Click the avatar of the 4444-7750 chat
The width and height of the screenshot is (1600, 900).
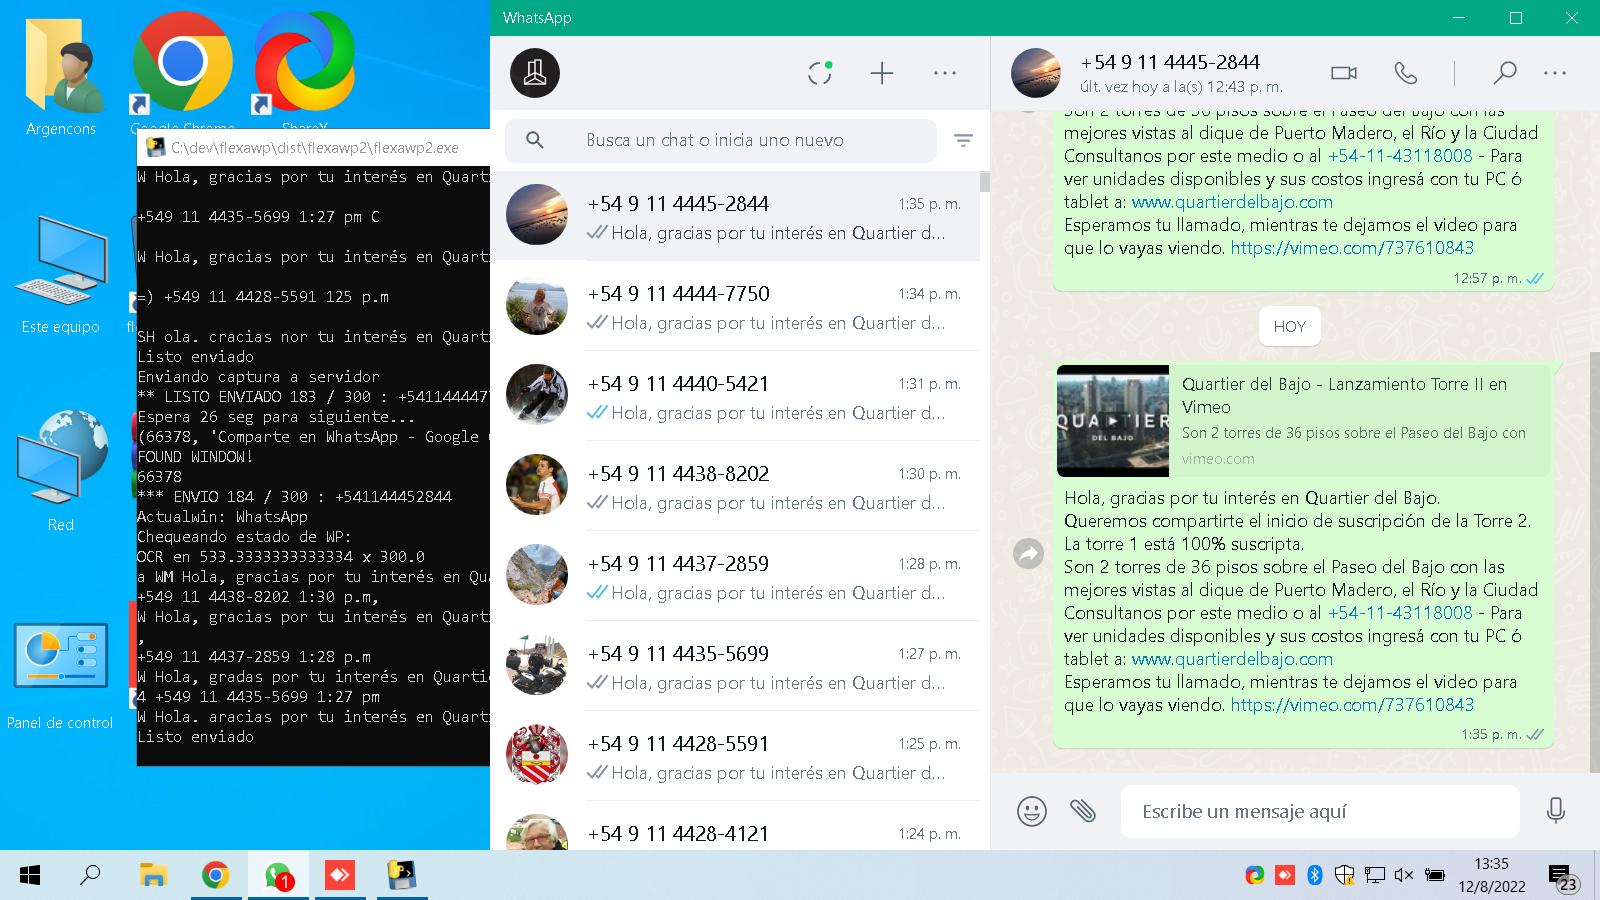[537, 305]
